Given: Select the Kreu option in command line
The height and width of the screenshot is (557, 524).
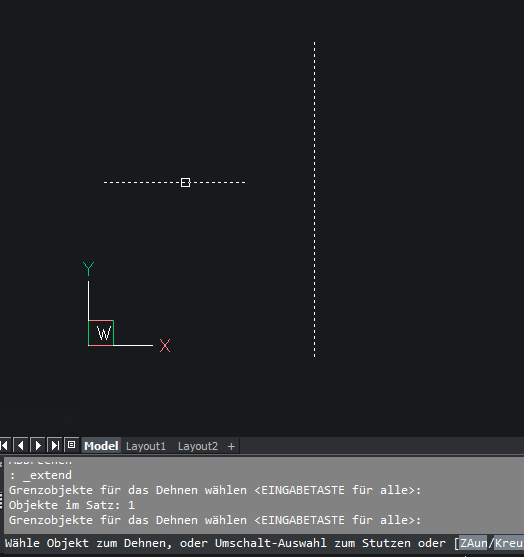Looking at the screenshot, I should coord(509,543).
